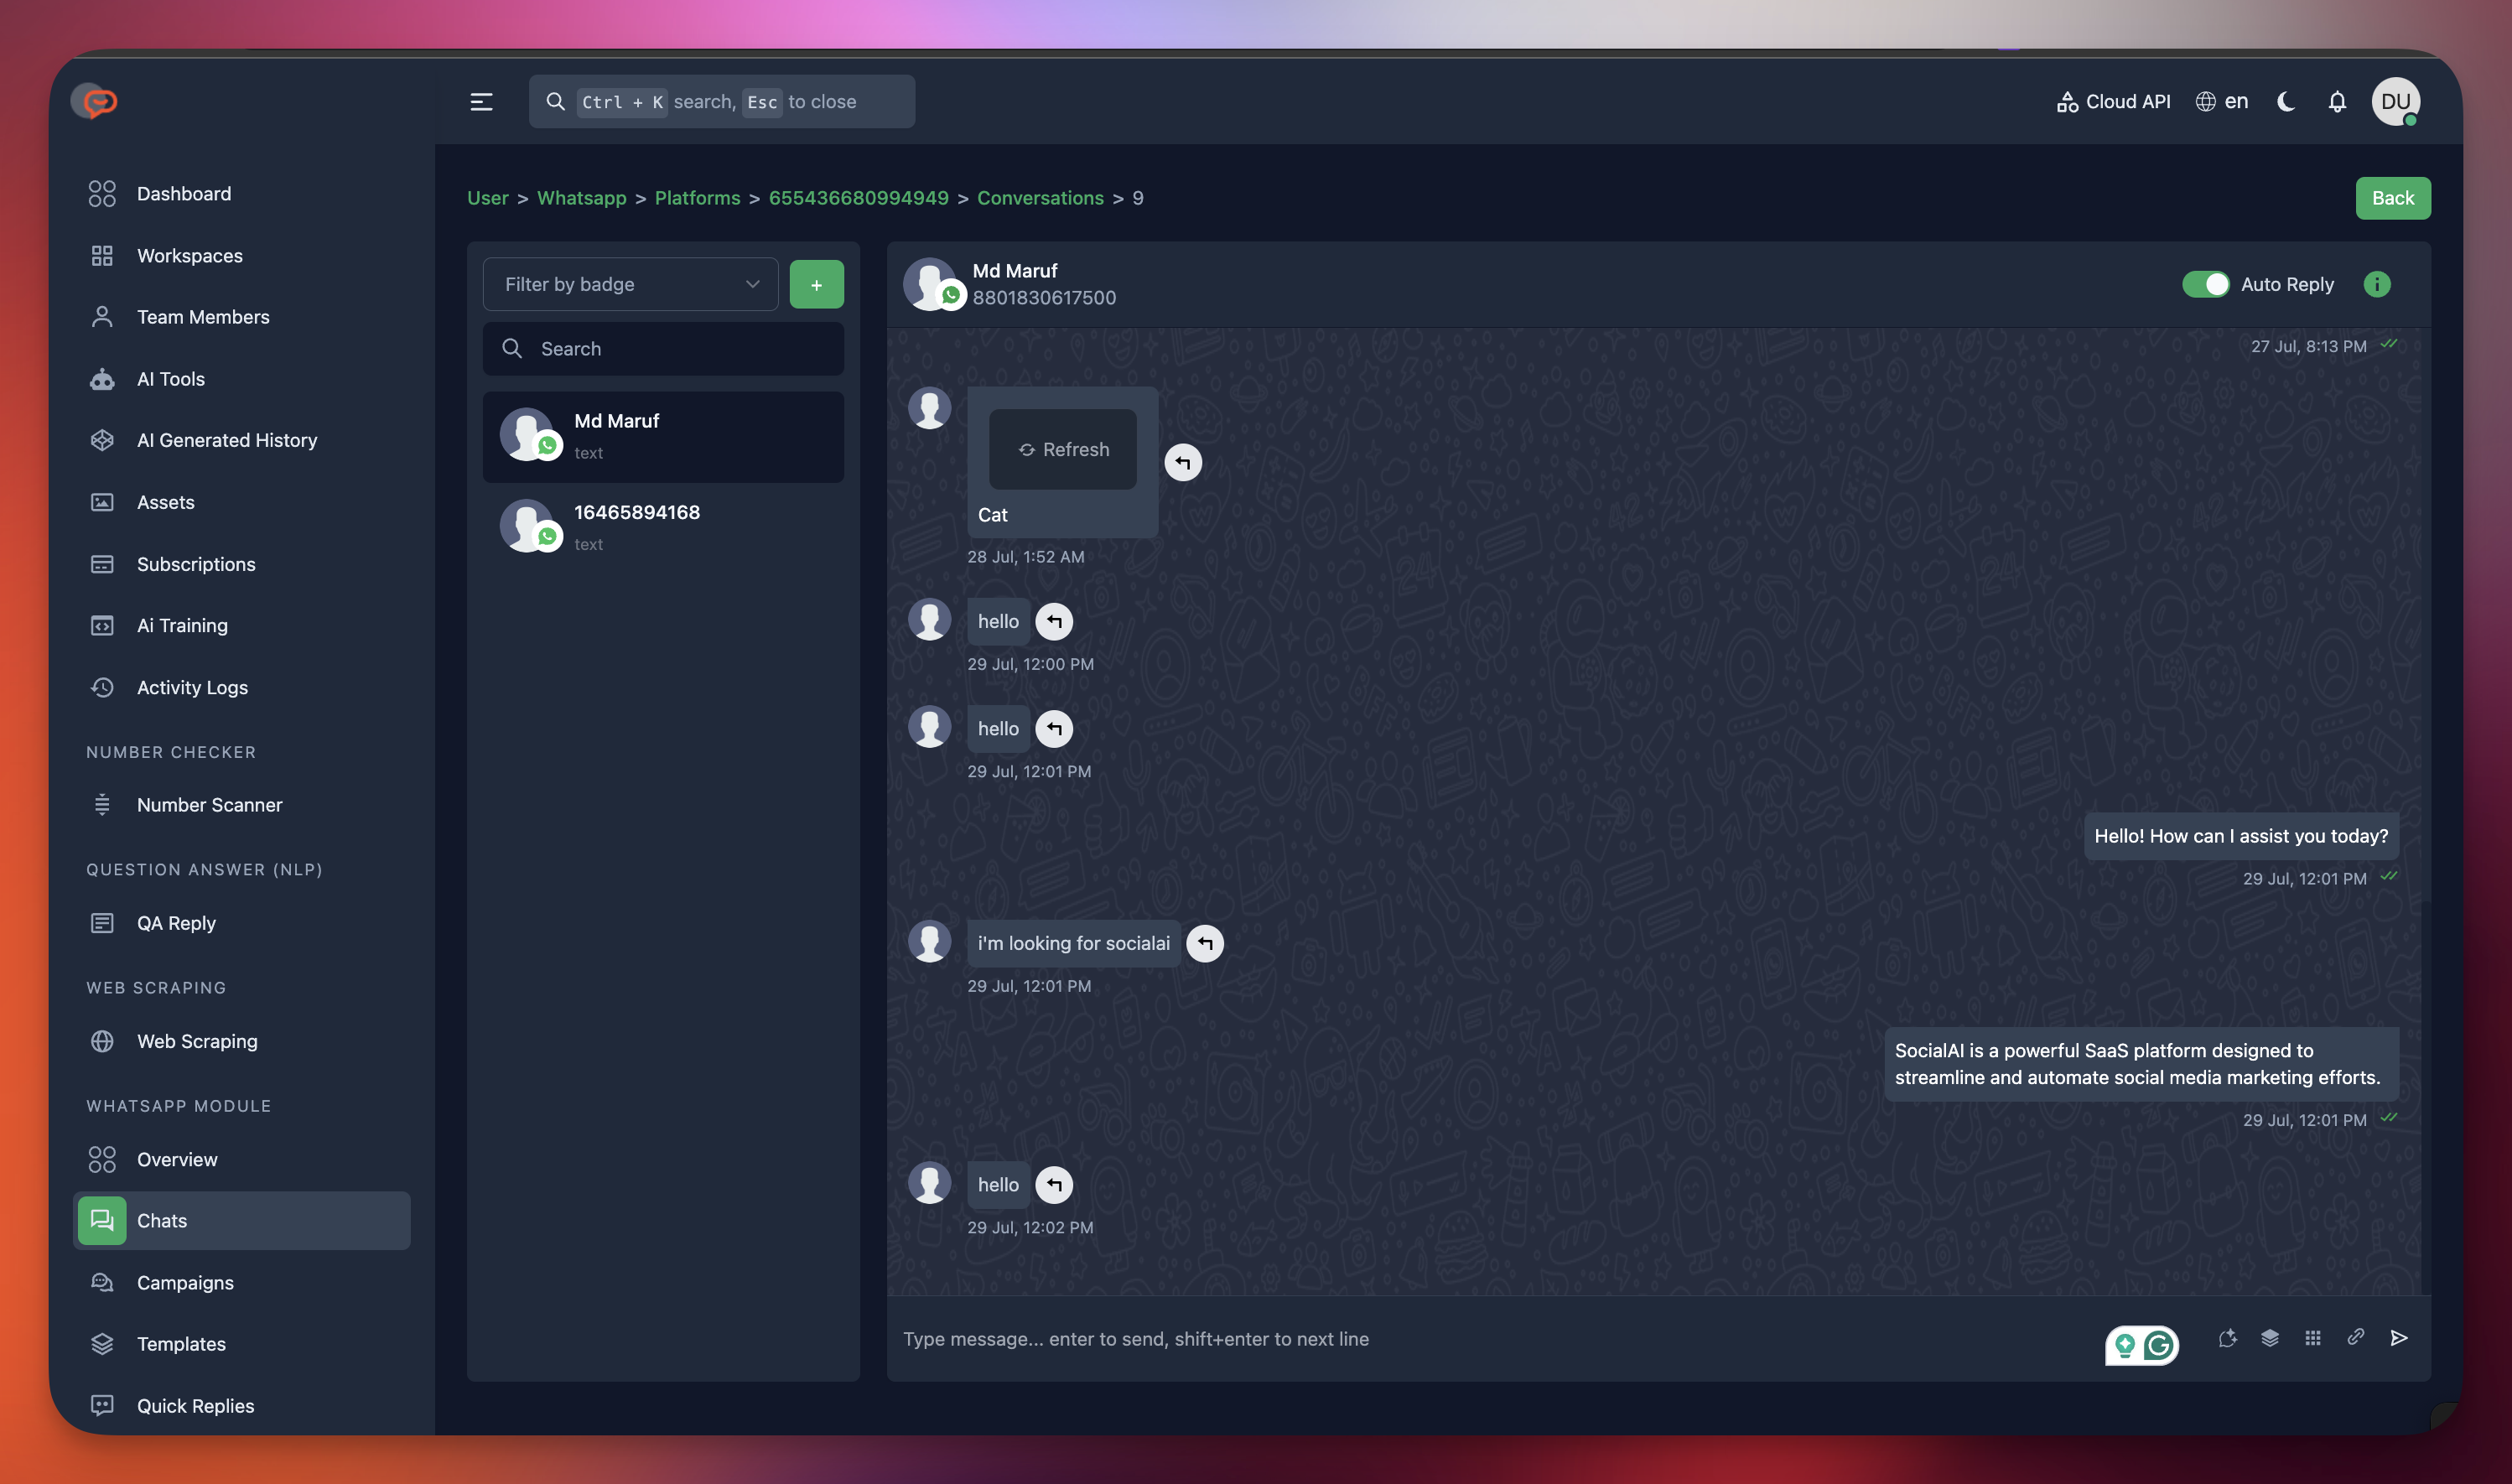
Task: Toggle dark mode moon icon
Action: [2286, 102]
